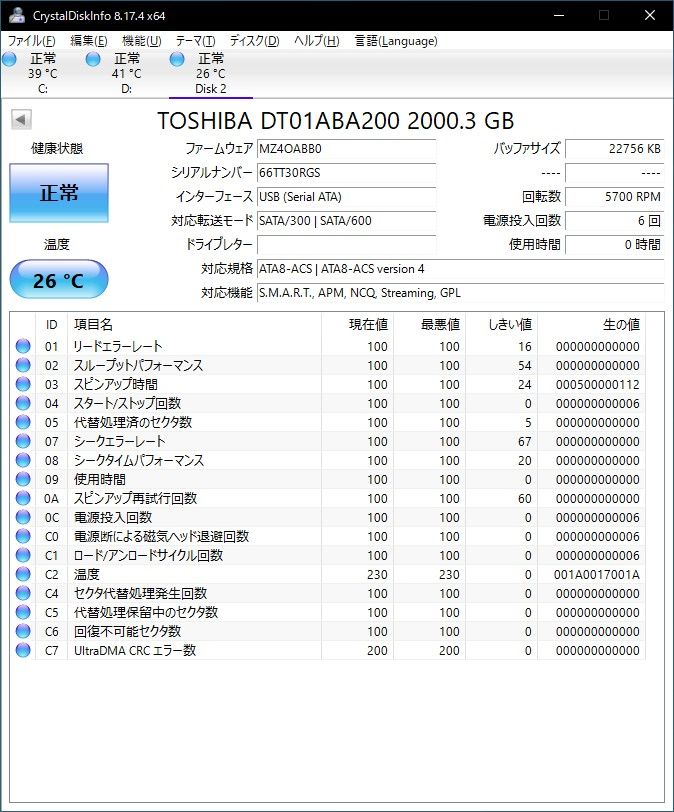Click the serial number field 66TT30RGS
Image resolution: width=674 pixels, height=812 pixels.
coord(346,172)
